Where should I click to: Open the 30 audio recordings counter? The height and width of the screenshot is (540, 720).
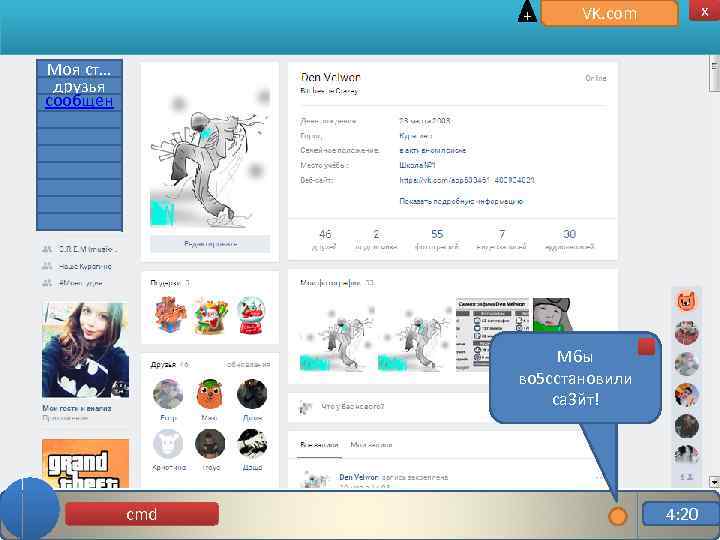(x=569, y=240)
